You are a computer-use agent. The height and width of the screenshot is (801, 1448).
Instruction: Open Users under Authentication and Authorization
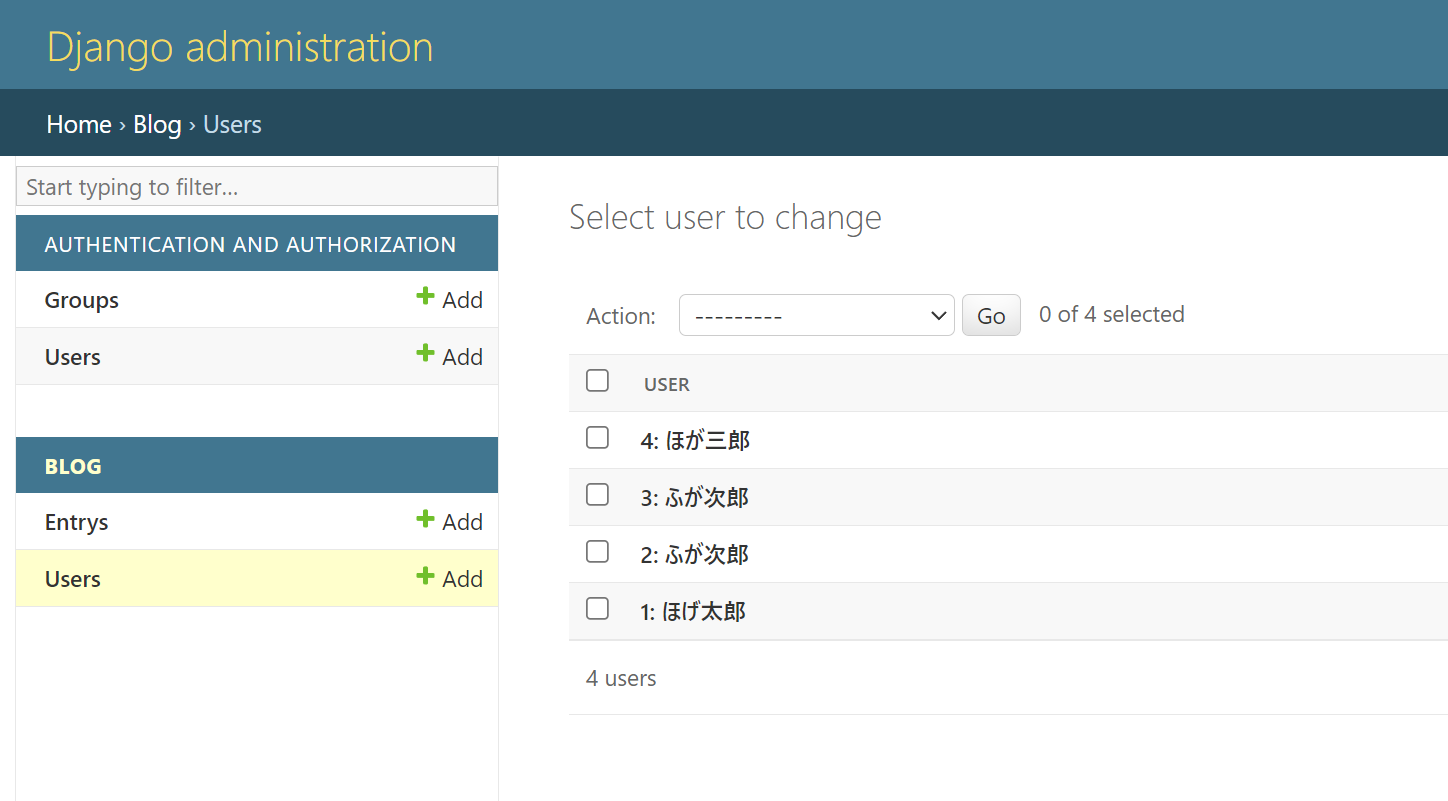tap(73, 357)
